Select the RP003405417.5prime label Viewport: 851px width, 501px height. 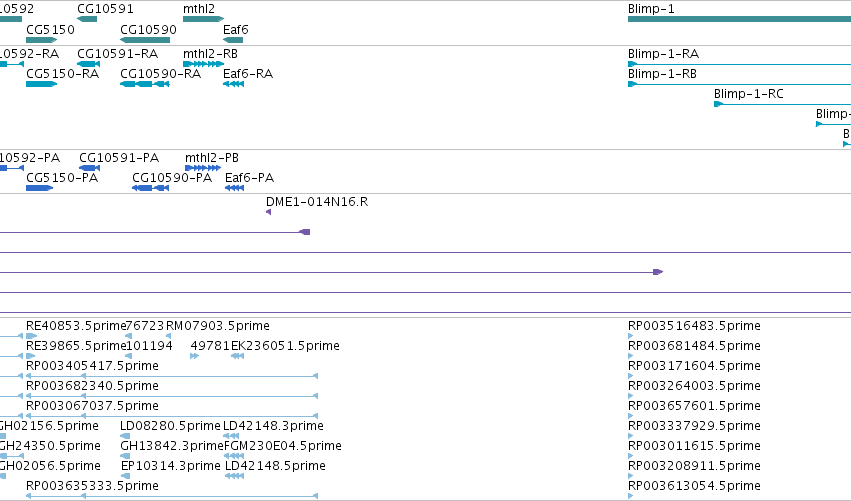92,366
